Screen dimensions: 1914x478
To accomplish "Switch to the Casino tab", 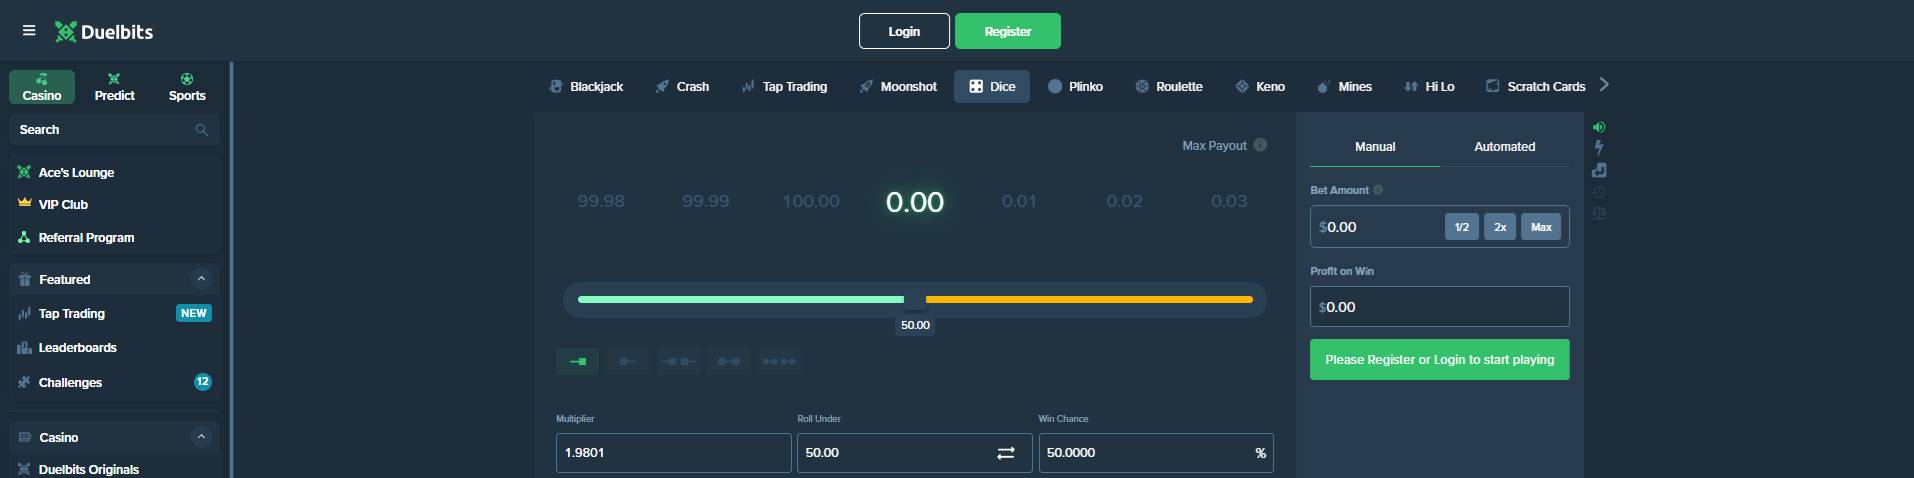I will (42, 87).
